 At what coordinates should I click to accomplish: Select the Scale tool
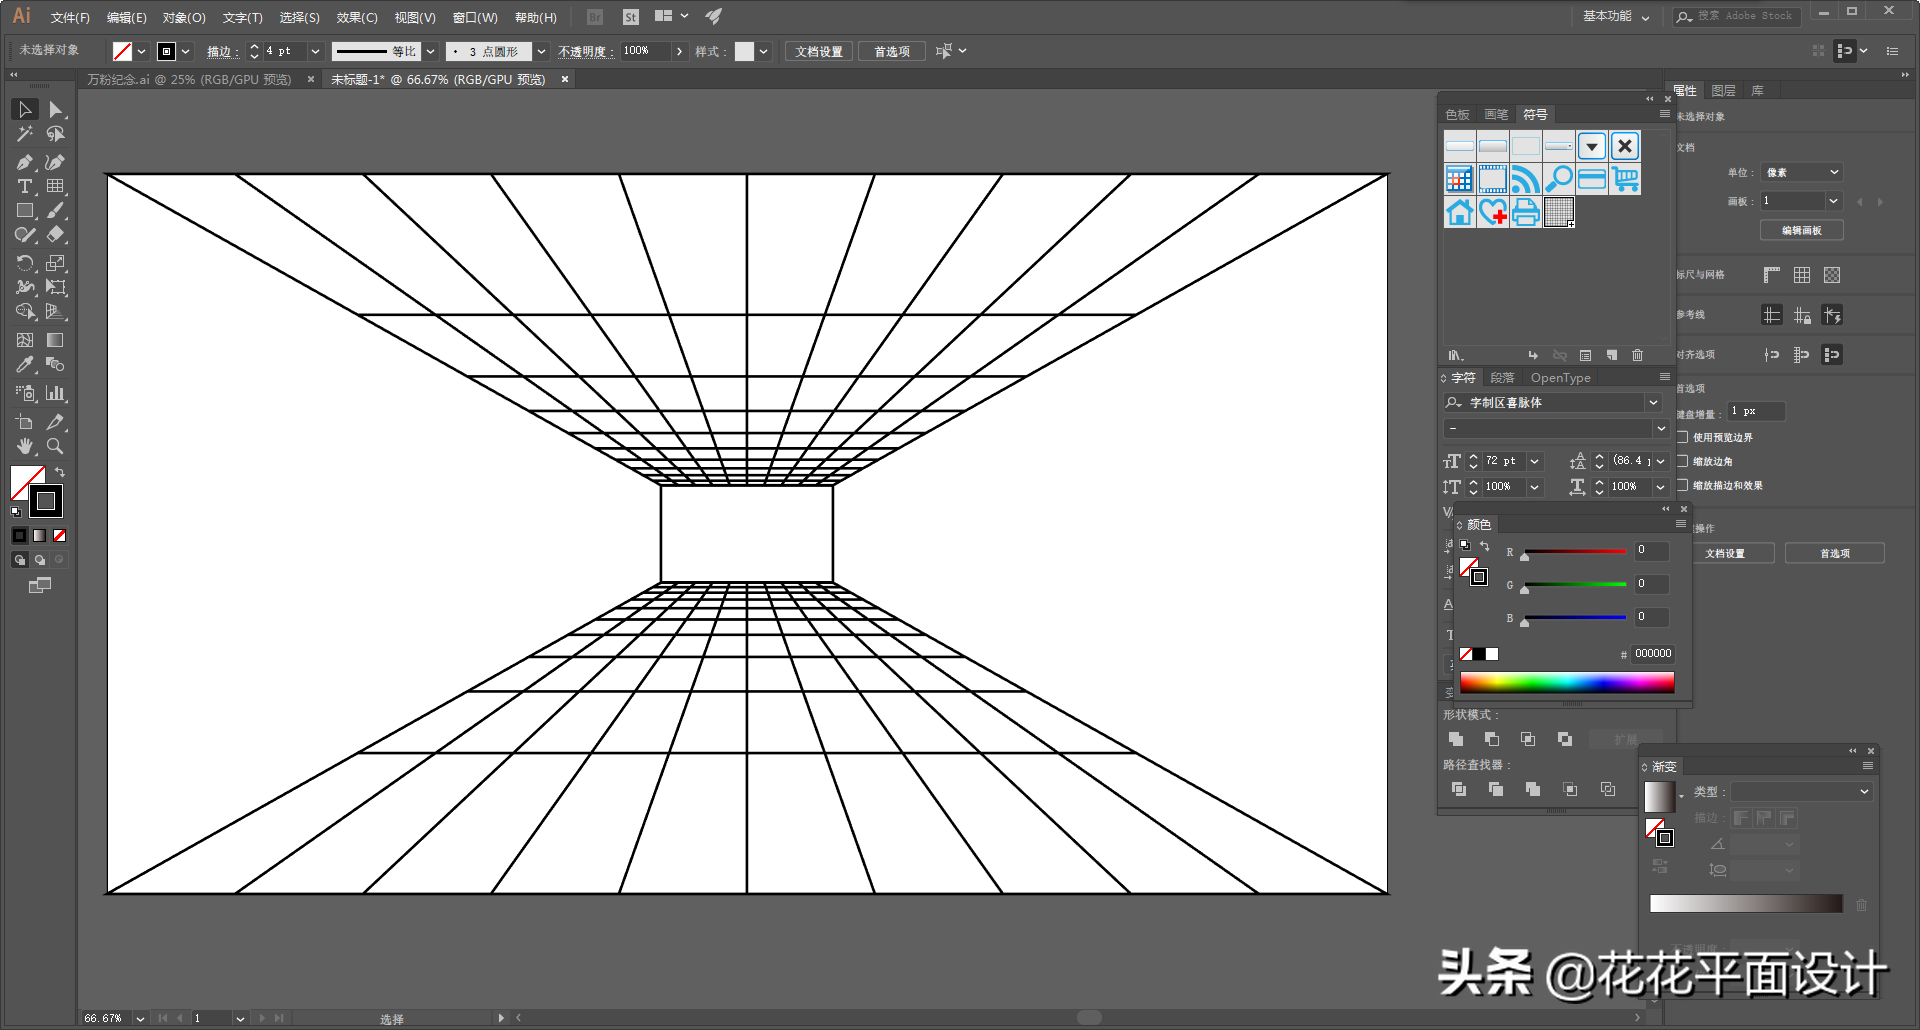[x=56, y=263]
